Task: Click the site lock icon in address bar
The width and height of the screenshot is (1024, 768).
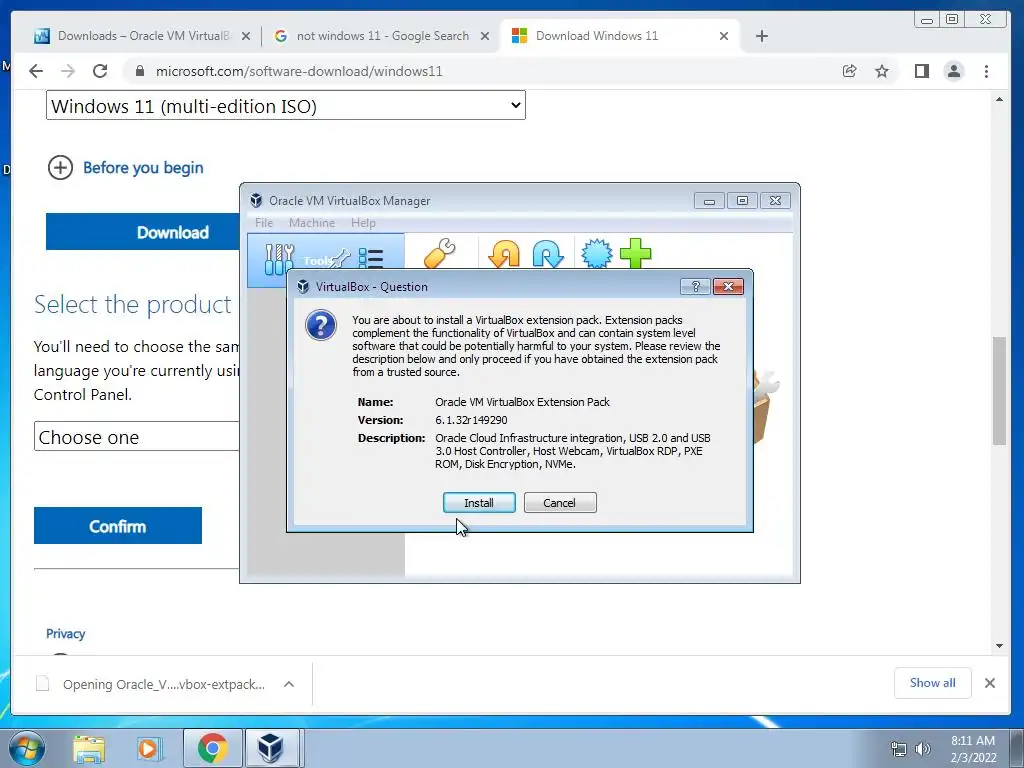Action: pos(139,71)
